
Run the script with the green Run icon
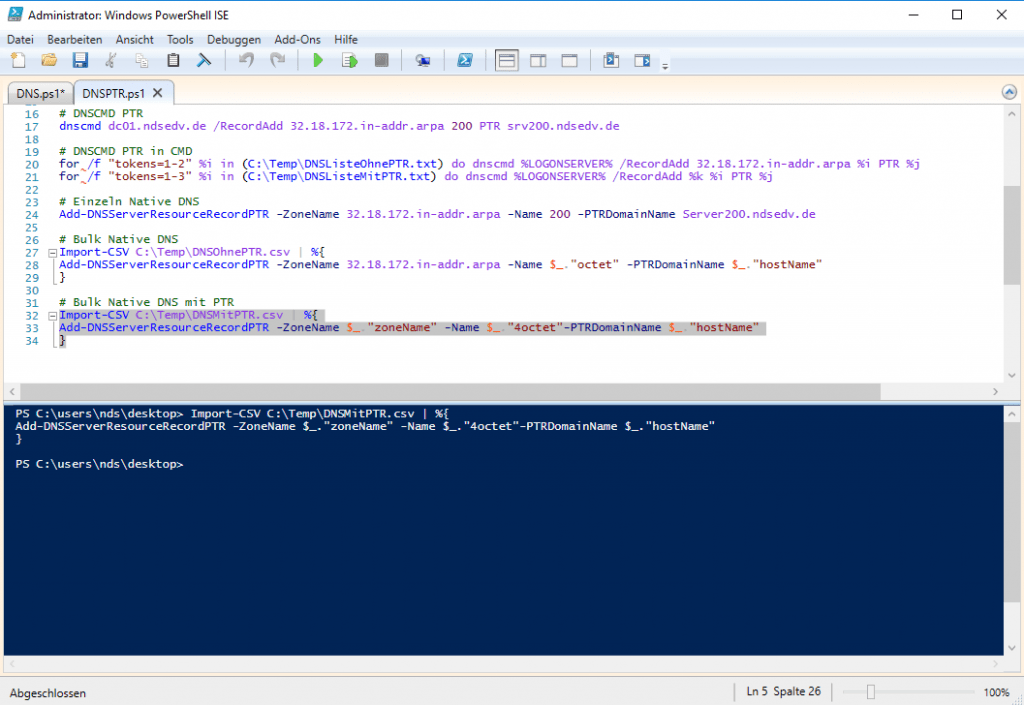[x=318, y=60]
